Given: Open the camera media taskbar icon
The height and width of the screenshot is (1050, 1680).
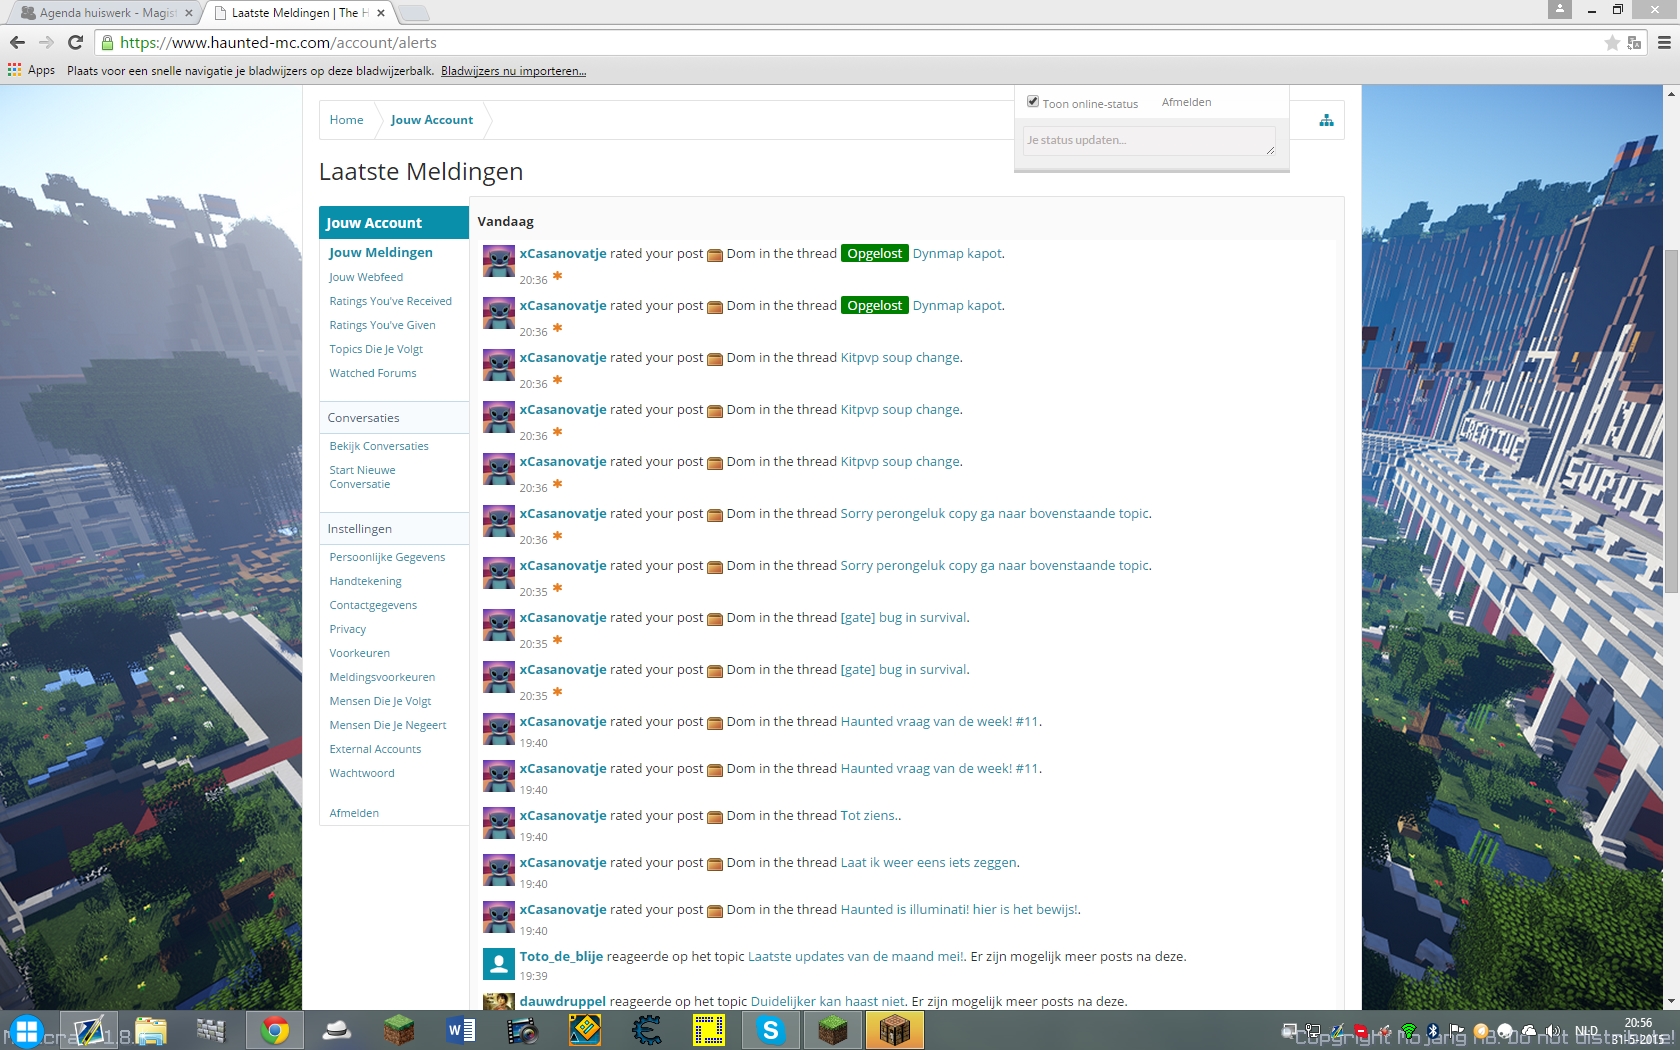Looking at the screenshot, I should (x=522, y=1031).
